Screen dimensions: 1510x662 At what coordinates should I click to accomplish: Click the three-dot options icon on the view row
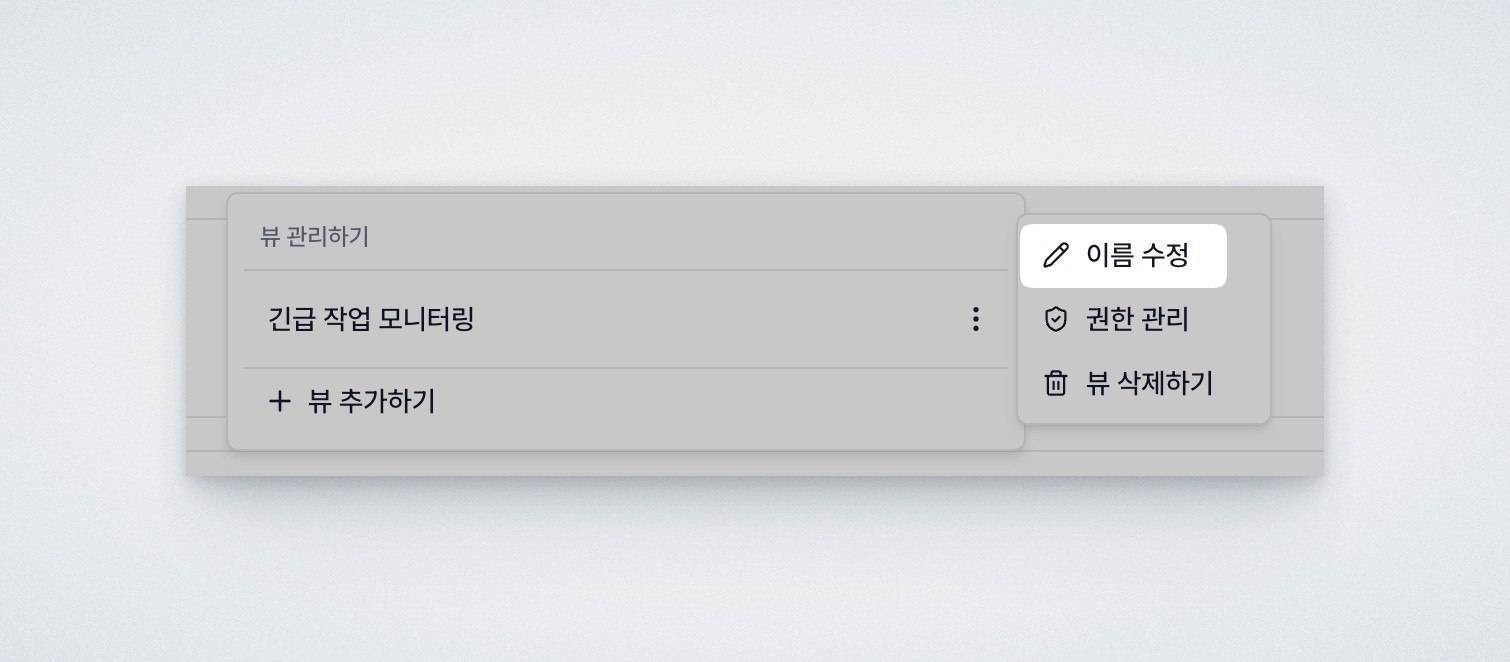(x=975, y=319)
